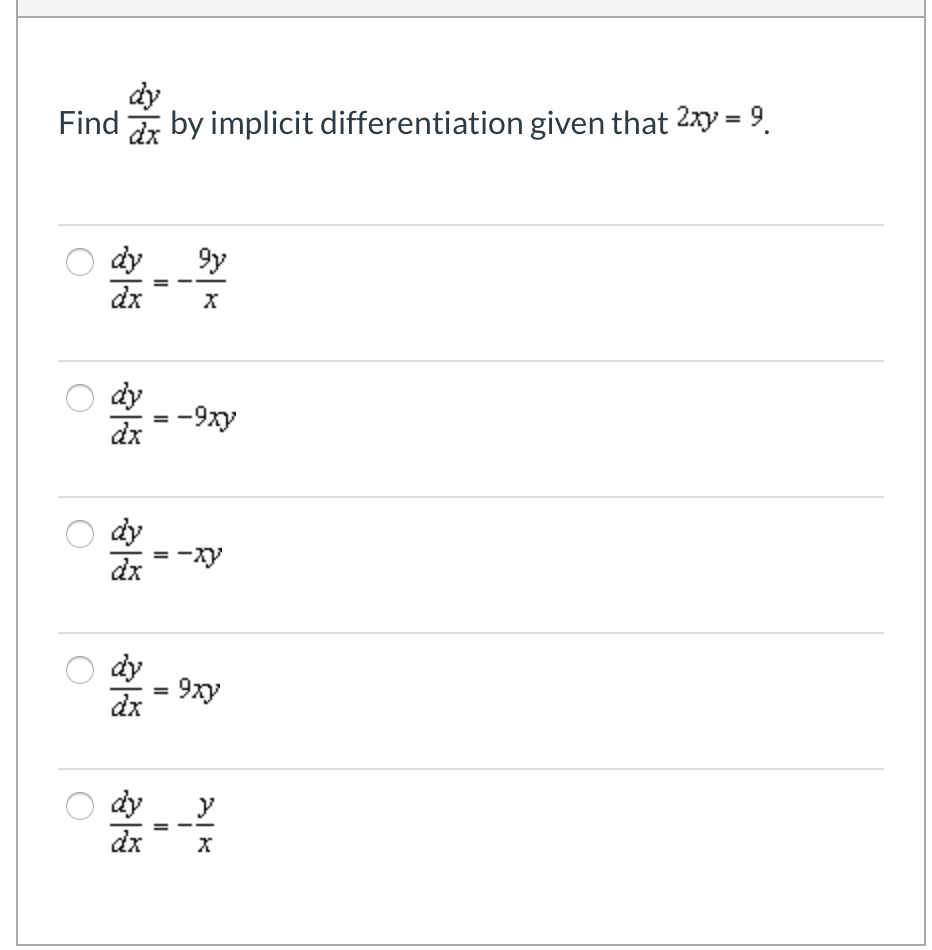This screenshot has width=932, height=950.
Task: Click the fourth answer option row
Action: [x=472, y=699]
